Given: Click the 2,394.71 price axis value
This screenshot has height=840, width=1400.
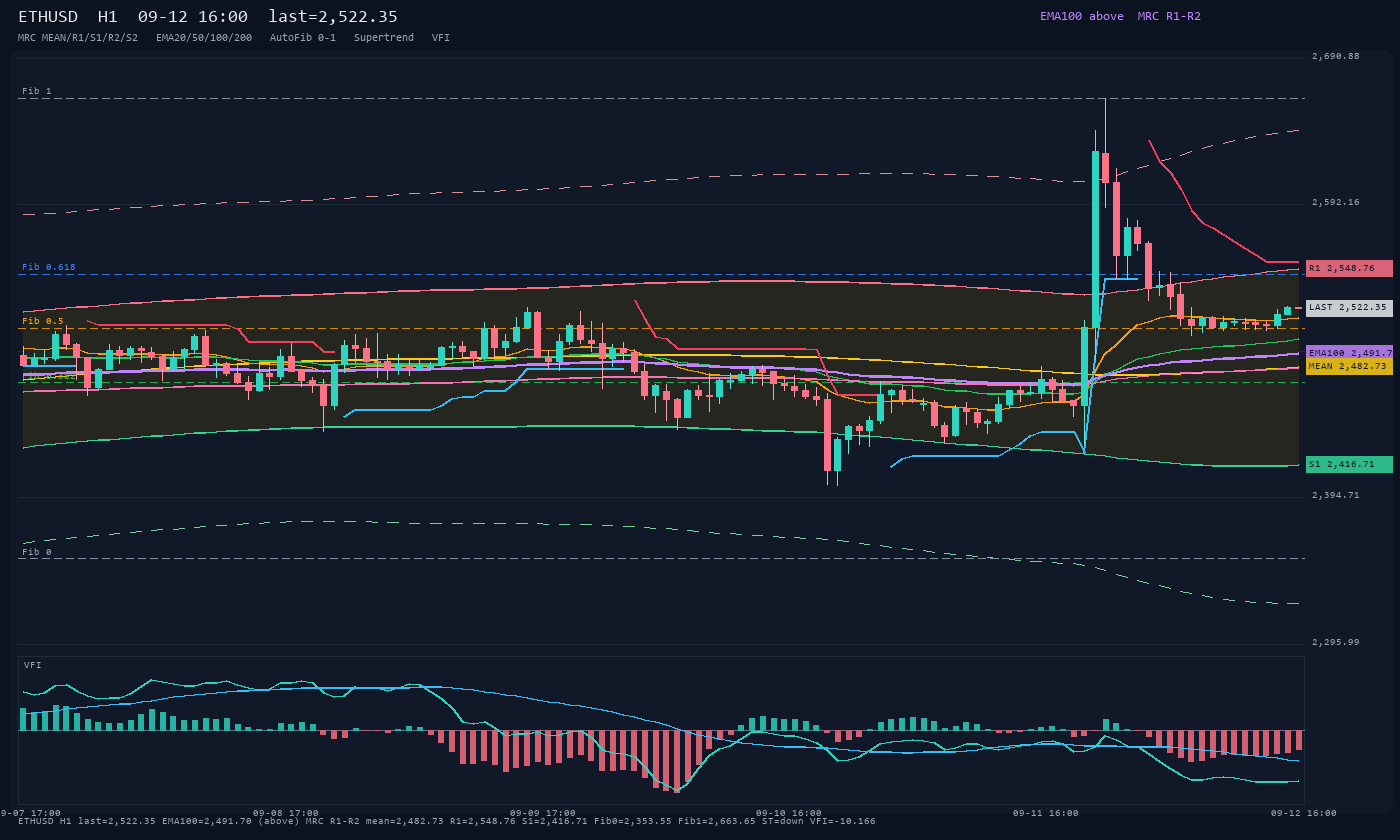Looking at the screenshot, I should pyautogui.click(x=1336, y=495).
